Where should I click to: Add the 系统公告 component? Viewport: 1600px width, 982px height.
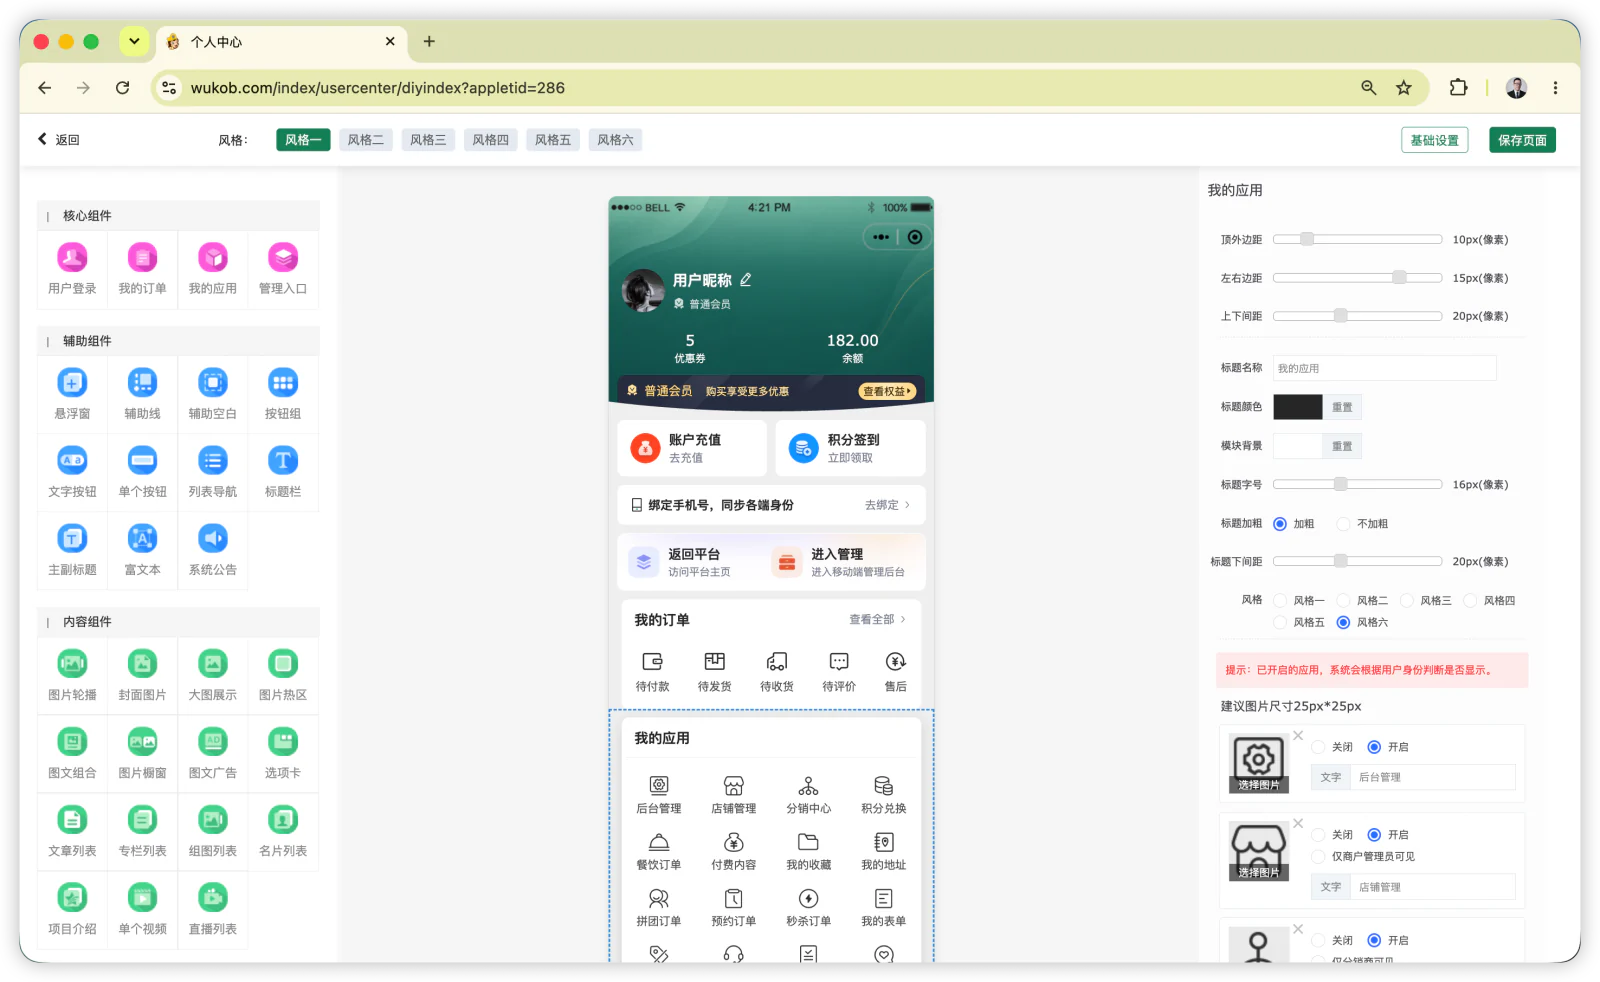tap(213, 550)
